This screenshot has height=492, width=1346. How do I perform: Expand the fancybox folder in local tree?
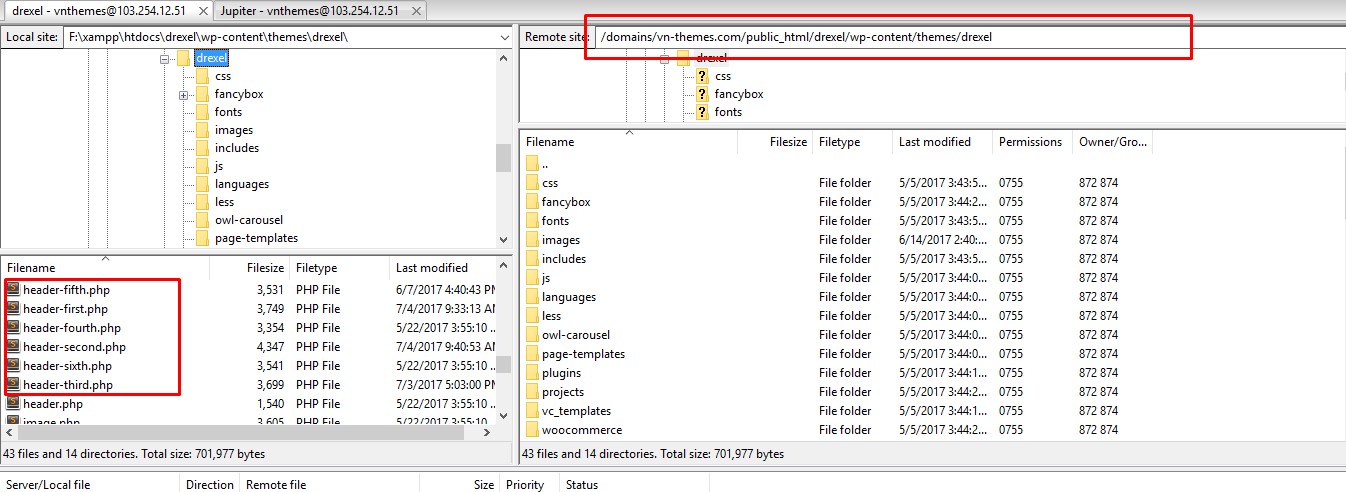pyautogui.click(x=184, y=95)
